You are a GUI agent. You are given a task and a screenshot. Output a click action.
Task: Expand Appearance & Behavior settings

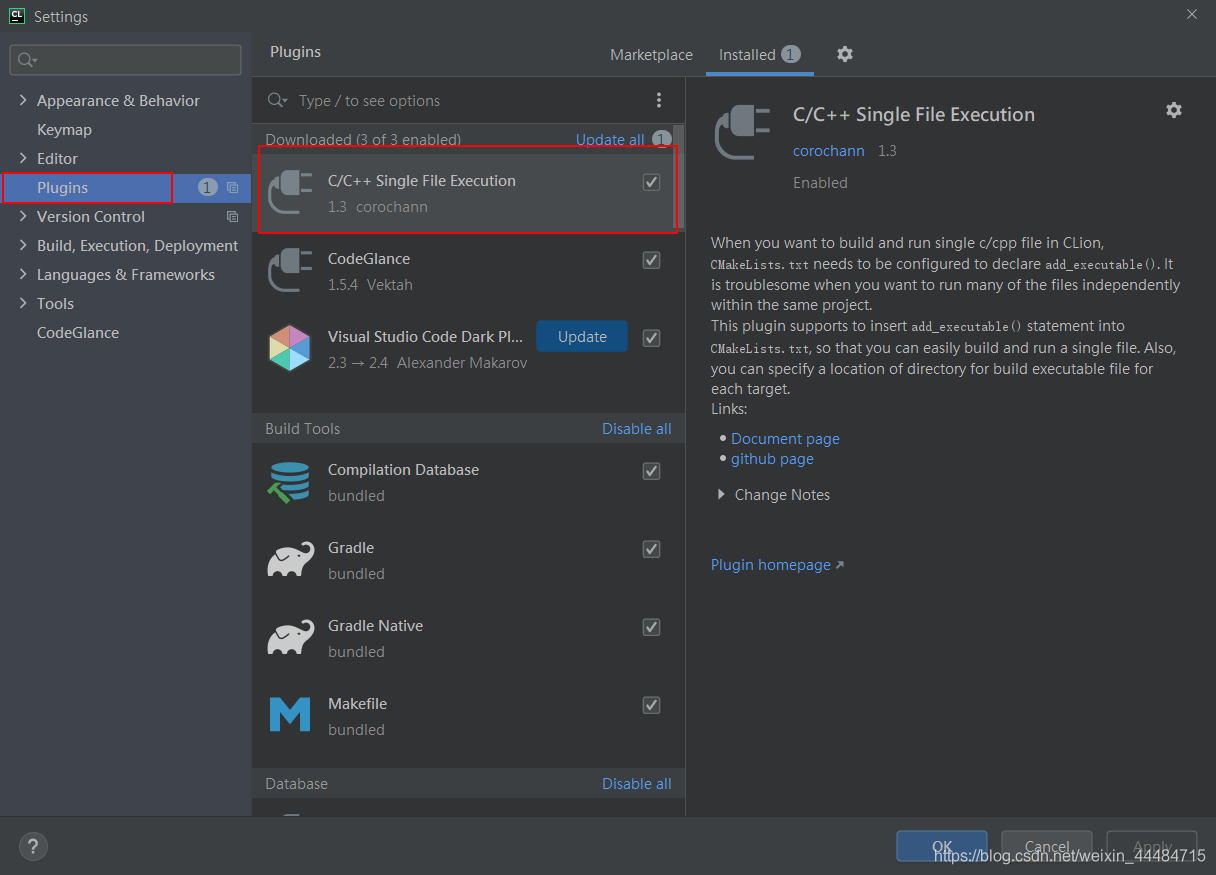point(22,101)
